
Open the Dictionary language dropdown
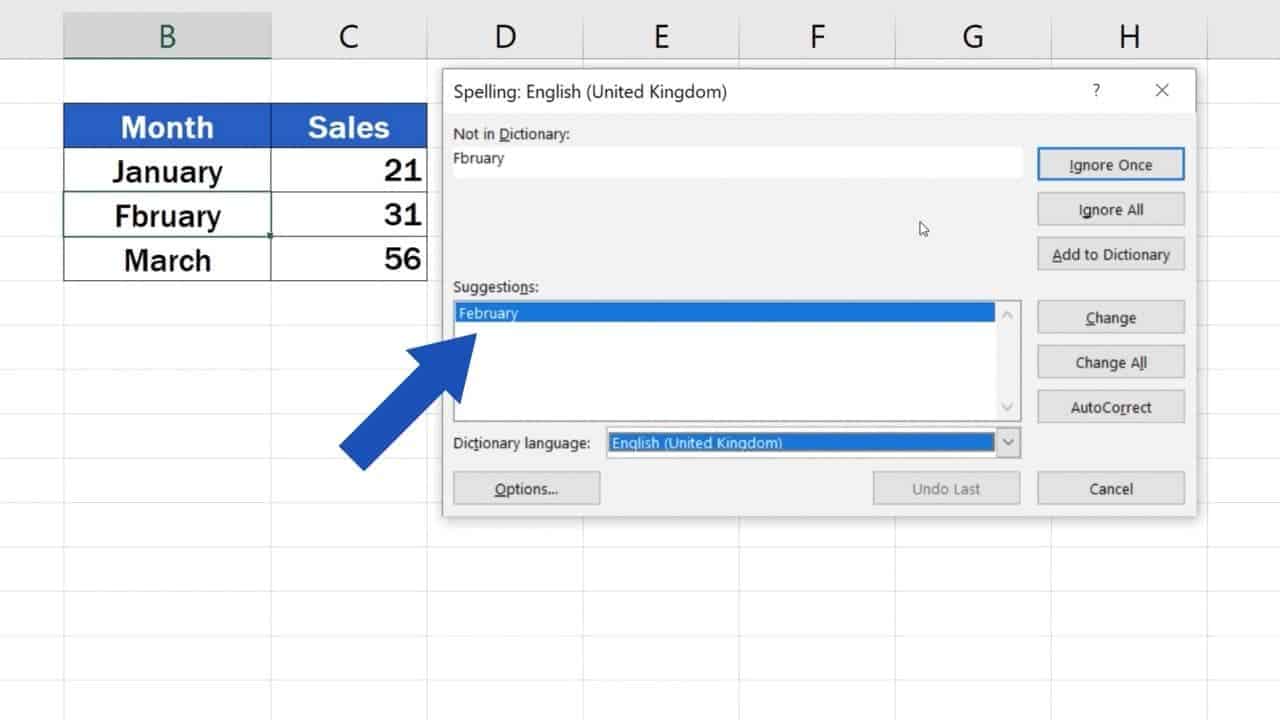pos(1006,442)
